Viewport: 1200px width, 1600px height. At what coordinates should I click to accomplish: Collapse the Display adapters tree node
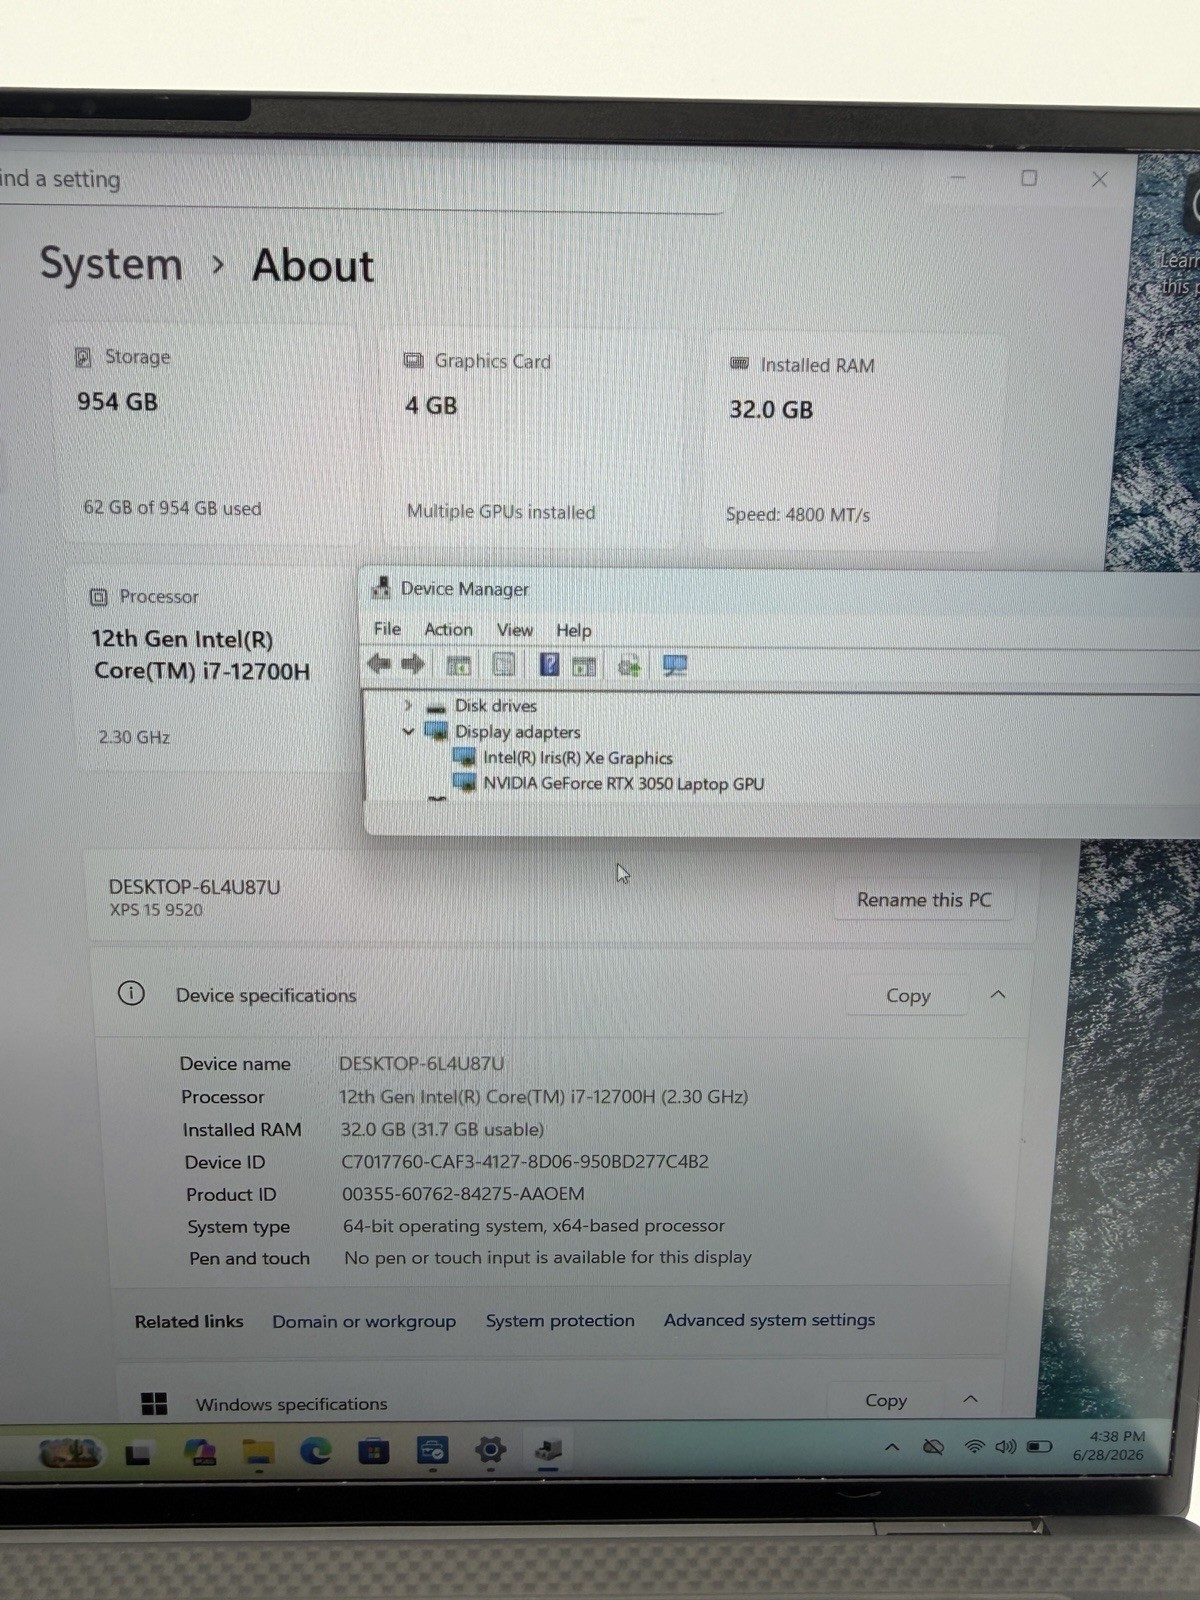tap(408, 731)
